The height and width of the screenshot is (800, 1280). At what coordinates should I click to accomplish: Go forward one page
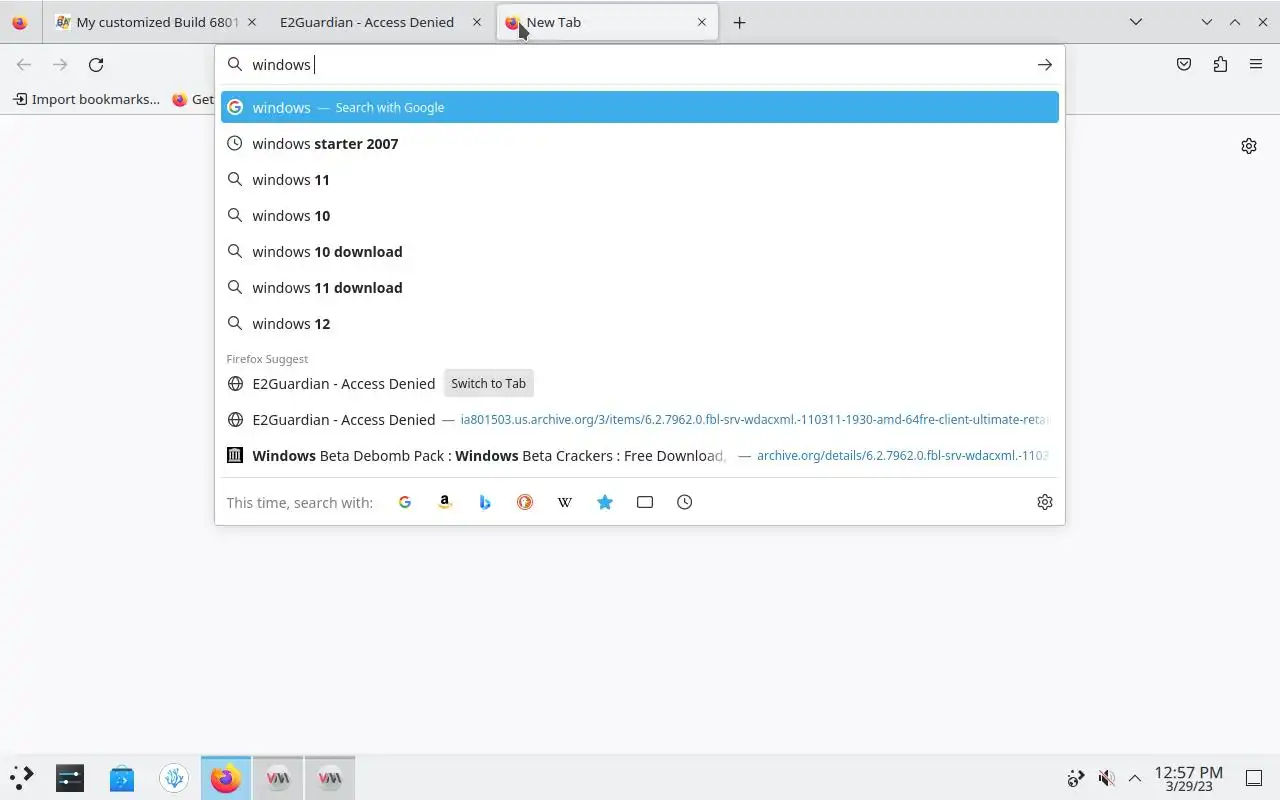(x=60, y=64)
